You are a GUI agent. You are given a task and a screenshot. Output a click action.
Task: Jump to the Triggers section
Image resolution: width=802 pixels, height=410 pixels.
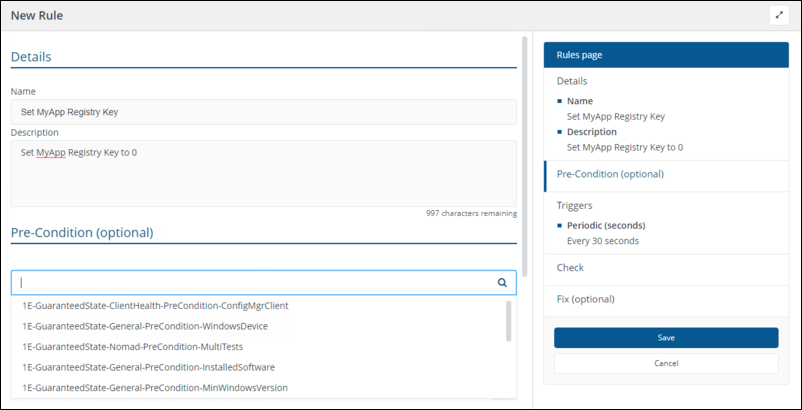pos(574,205)
